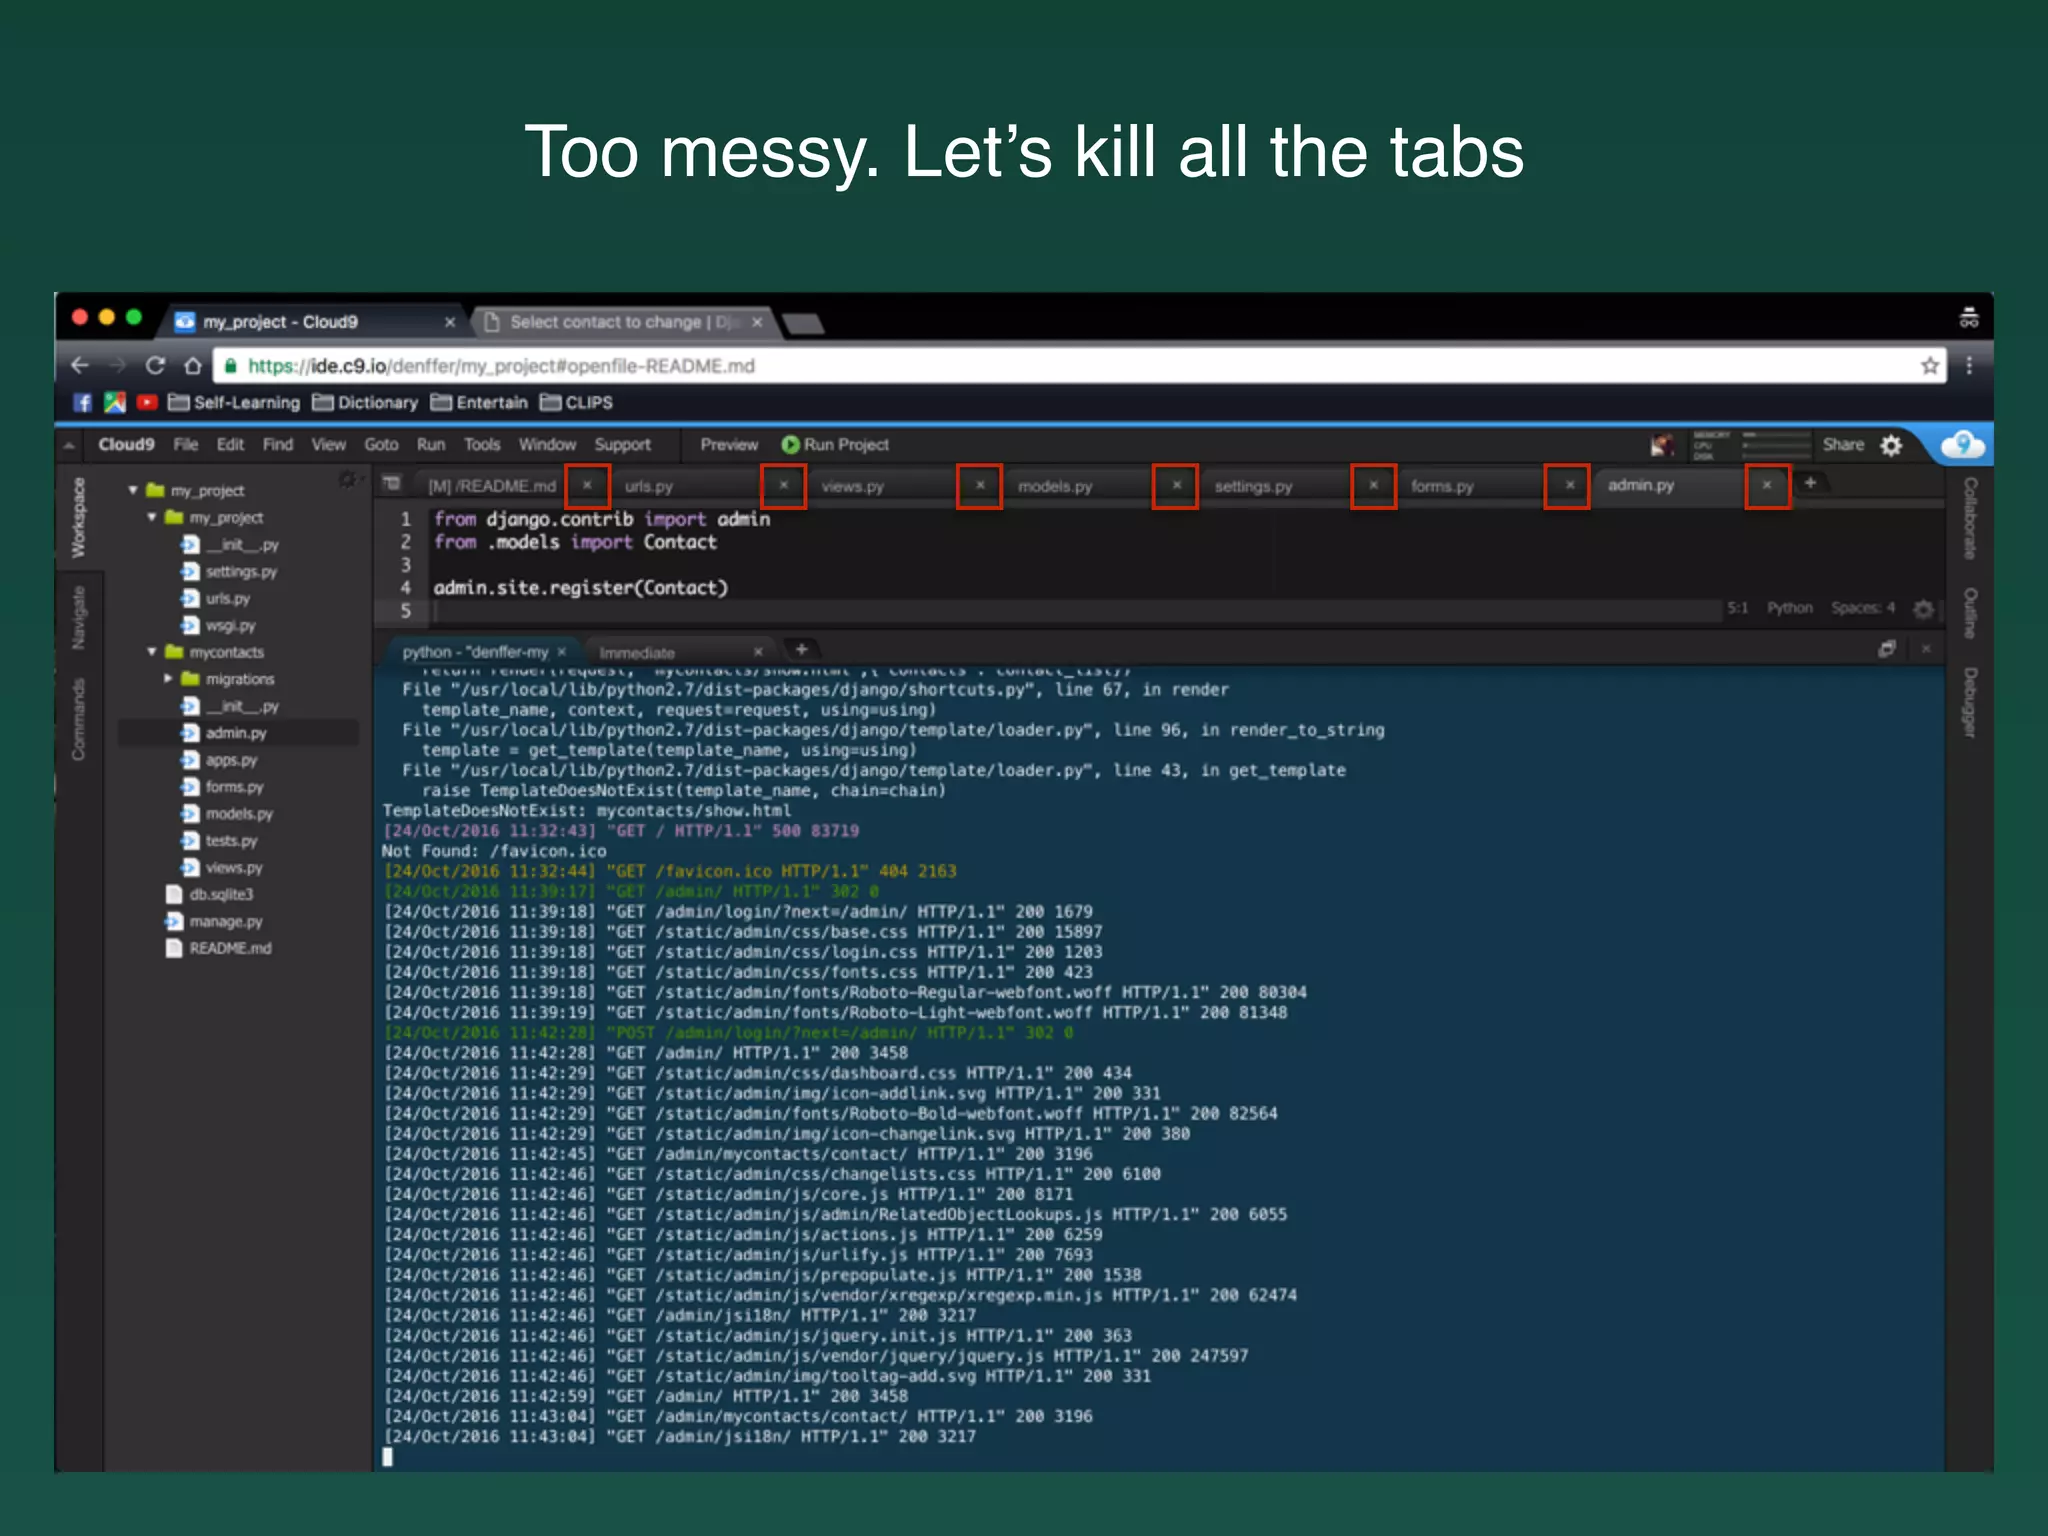Toggle the Workspace side panel
Viewport: 2048px width, 1536px height.
pyautogui.click(x=78, y=517)
